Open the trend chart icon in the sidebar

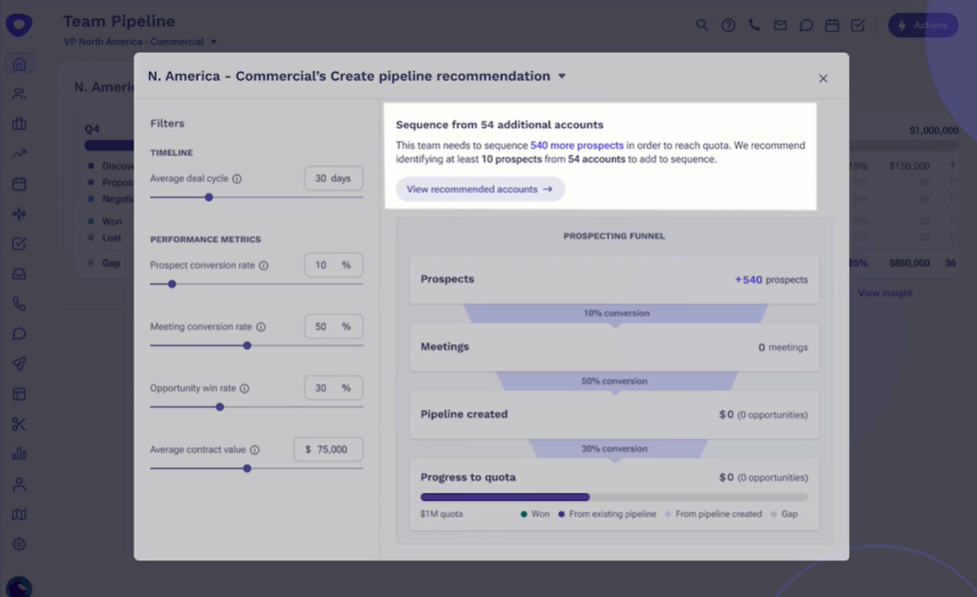[x=19, y=153]
